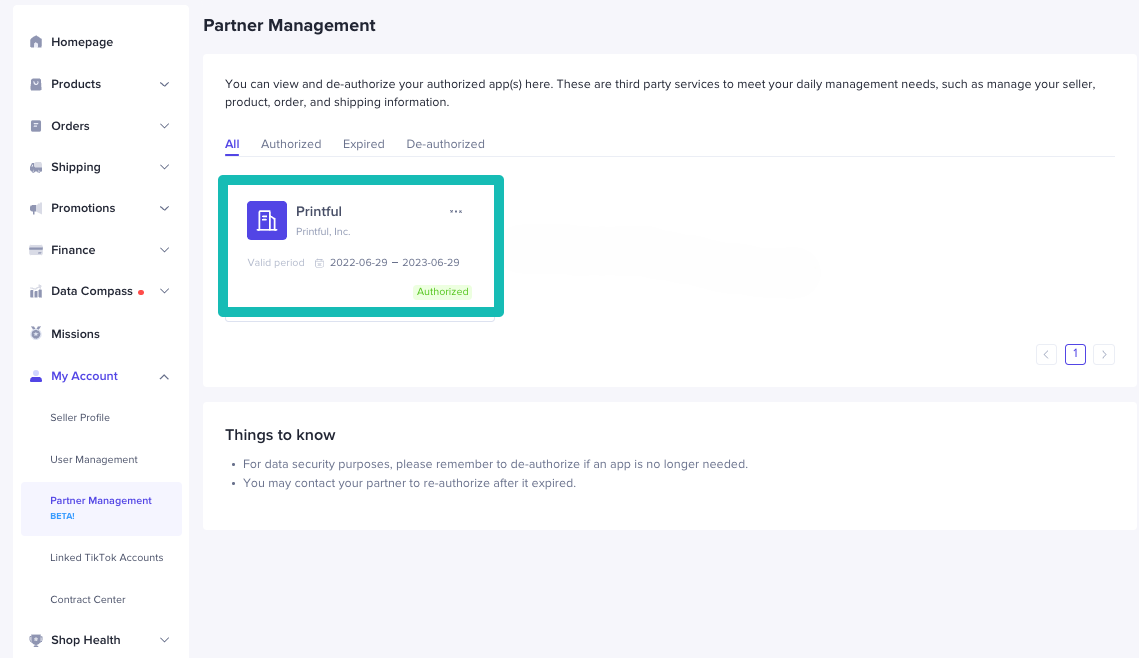Open Finance from the sidebar icon
The width and height of the screenshot is (1139, 658).
(35, 250)
